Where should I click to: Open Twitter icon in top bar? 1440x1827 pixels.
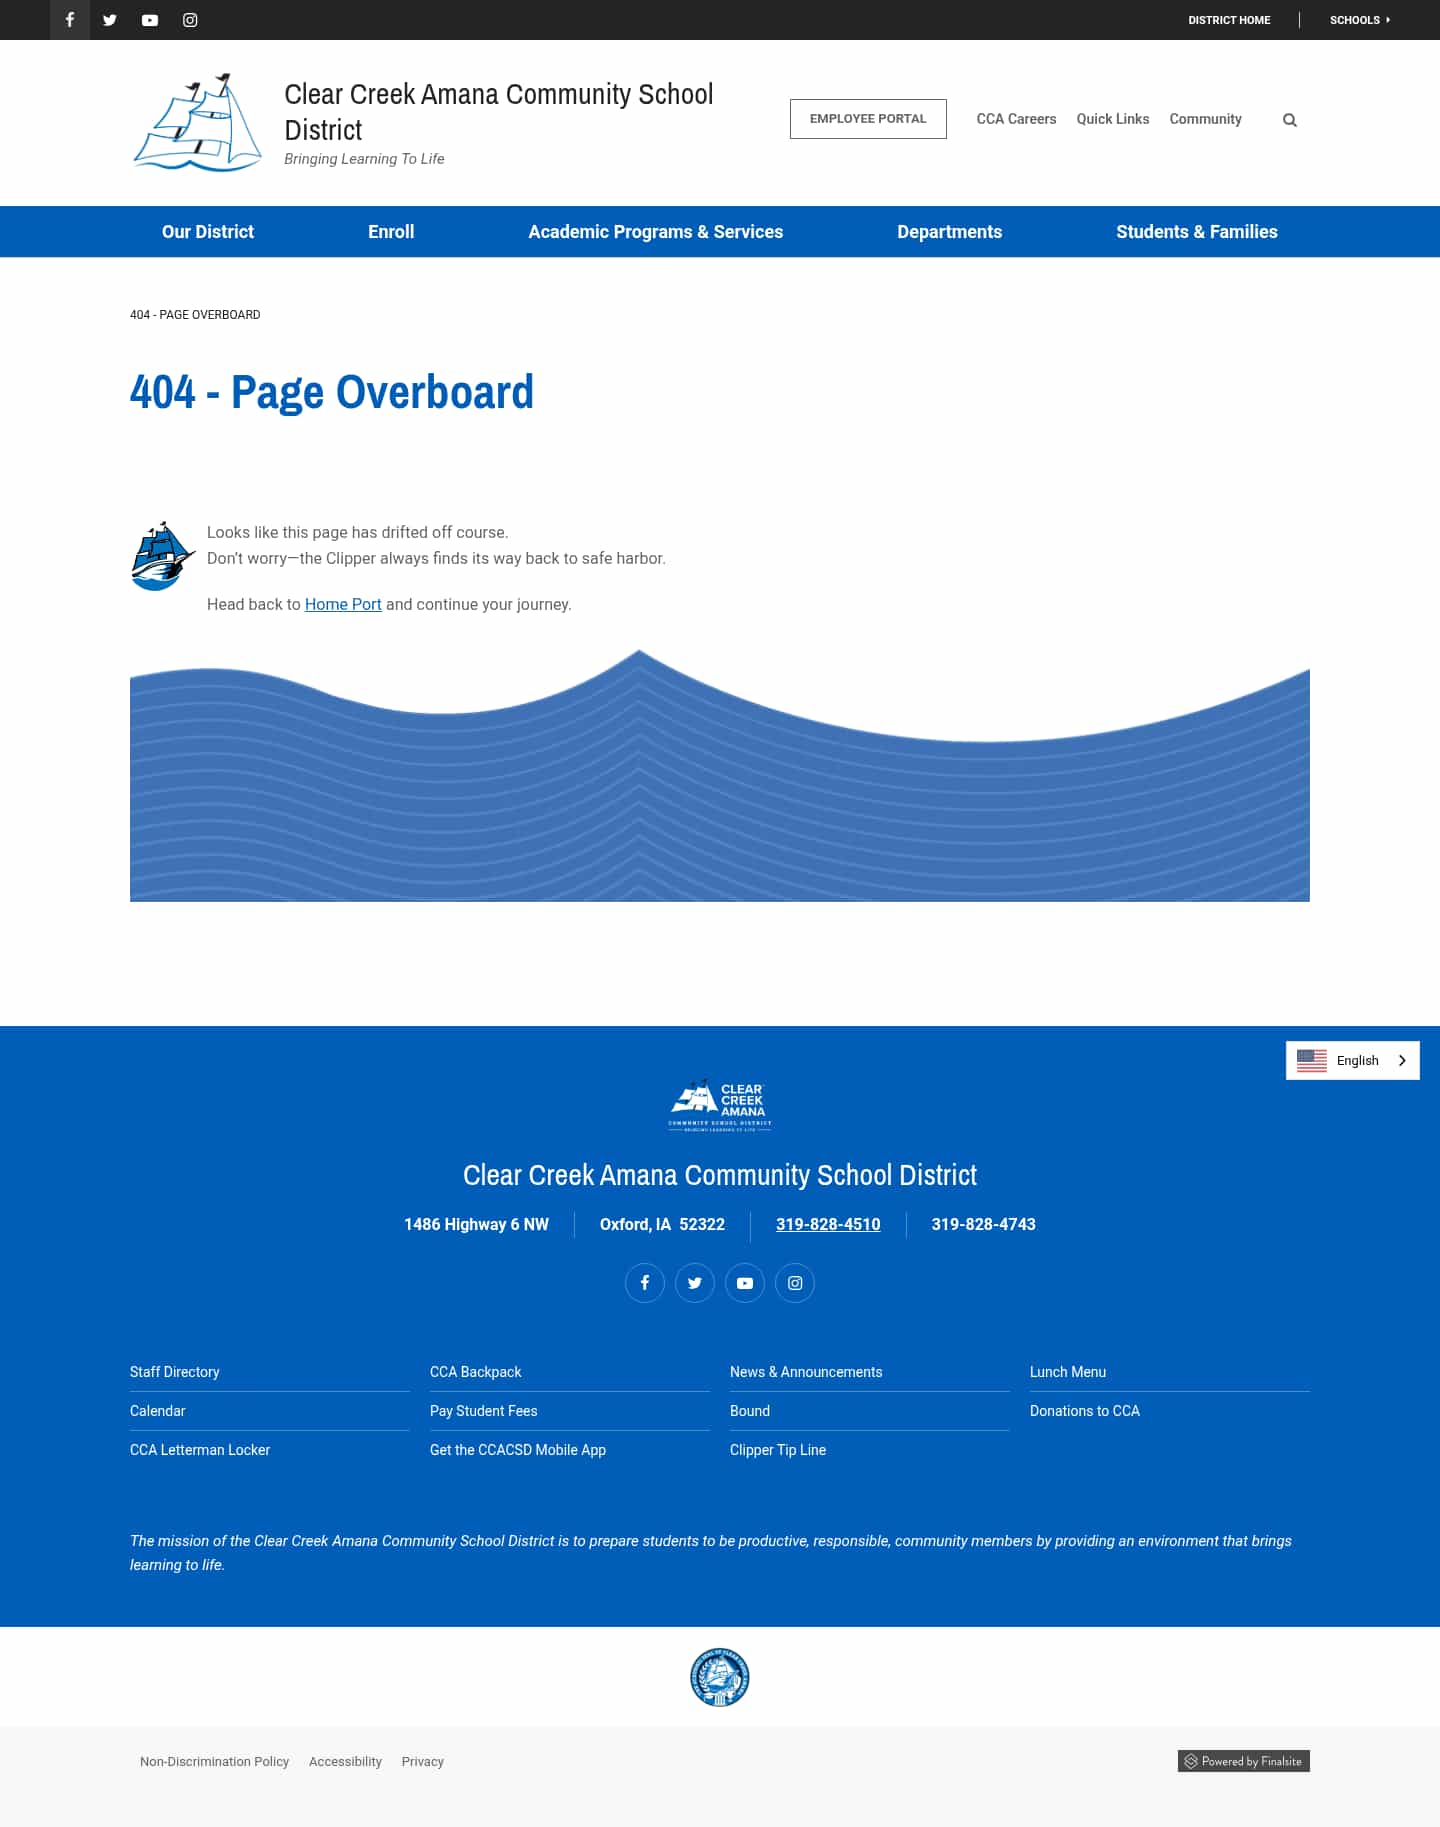[110, 20]
